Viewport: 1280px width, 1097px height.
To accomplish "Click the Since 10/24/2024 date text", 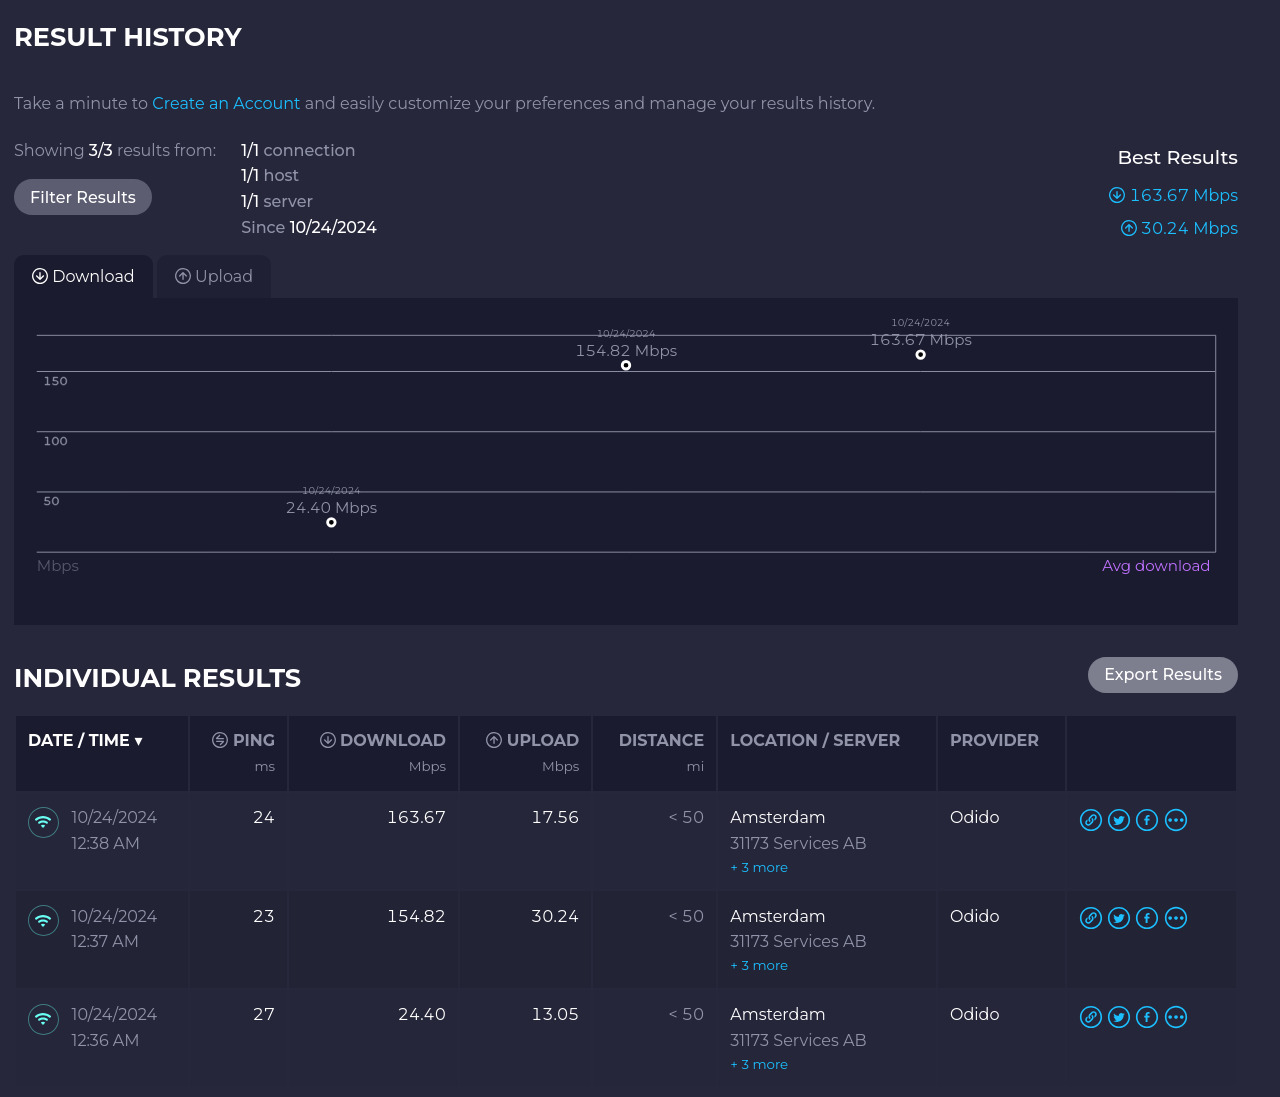I will [x=309, y=227].
